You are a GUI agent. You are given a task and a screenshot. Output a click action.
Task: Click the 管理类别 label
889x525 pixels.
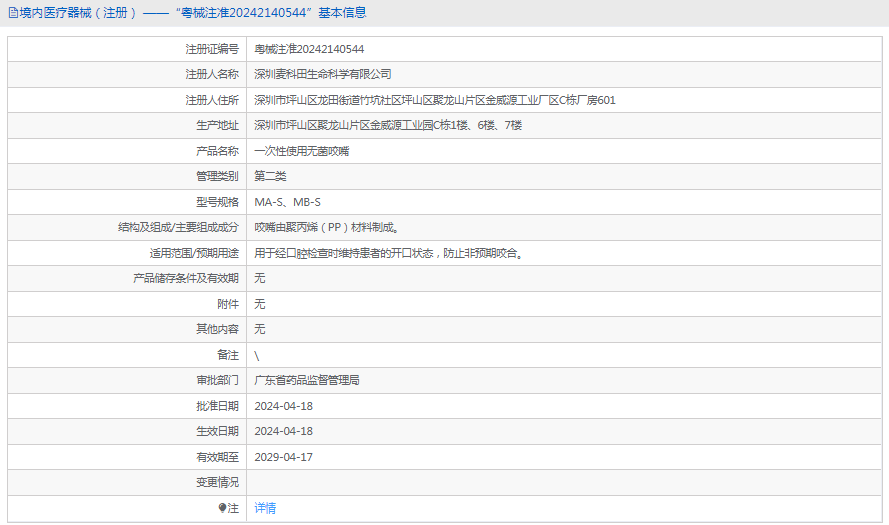click(218, 176)
